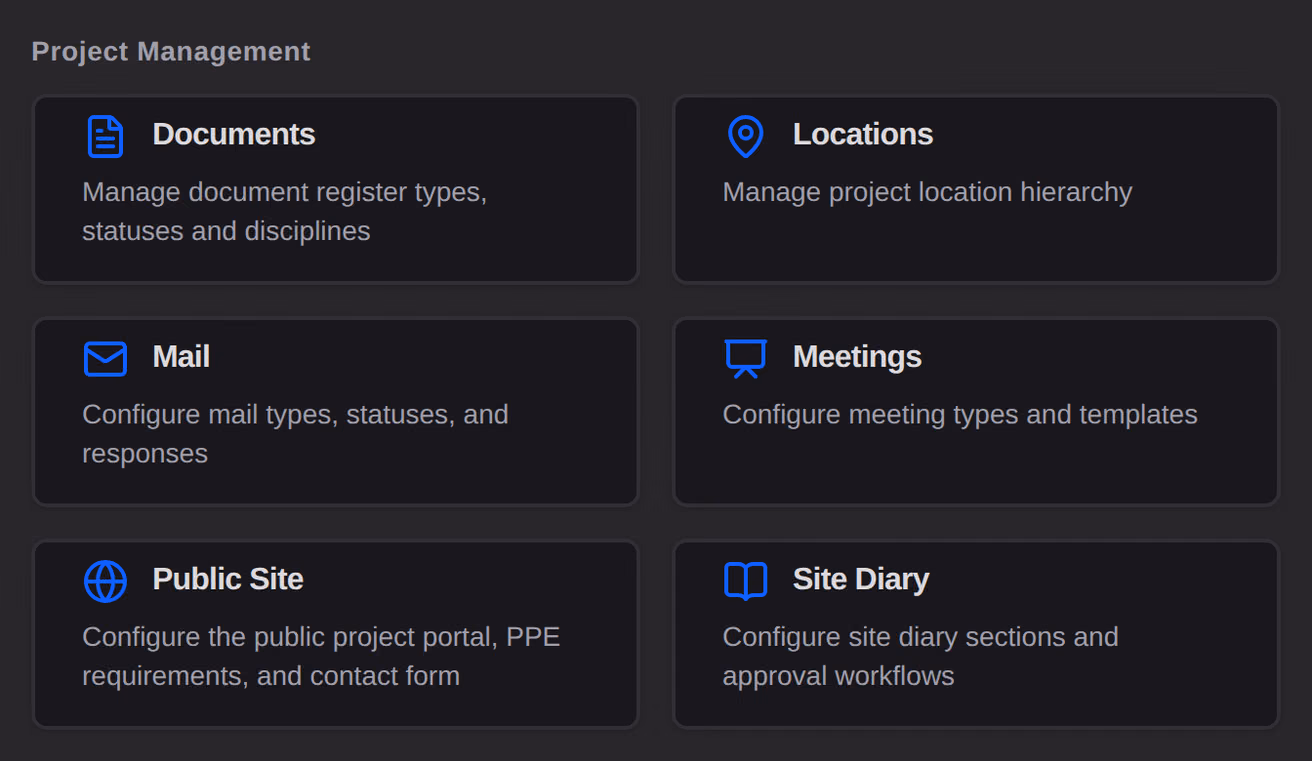Open the Public Site heading
Image resolution: width=1312 pixels, height=761 pixels.
(x=228, y=579)
